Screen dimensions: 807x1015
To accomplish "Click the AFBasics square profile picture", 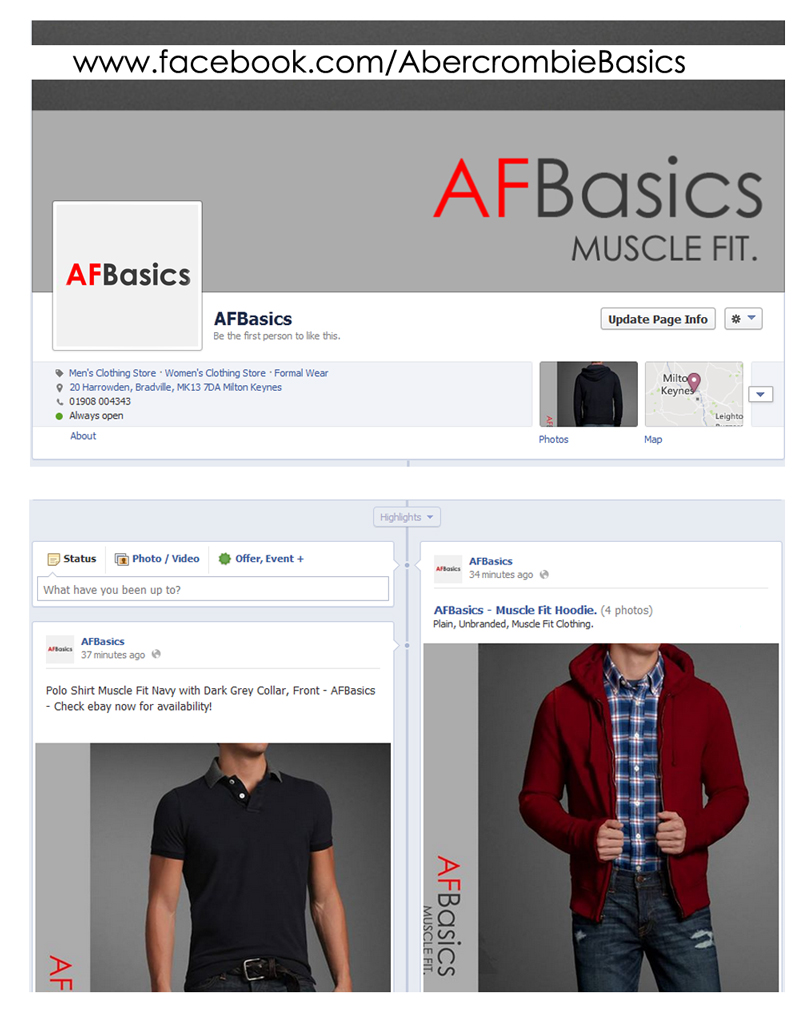I will [x=127, y=276].
